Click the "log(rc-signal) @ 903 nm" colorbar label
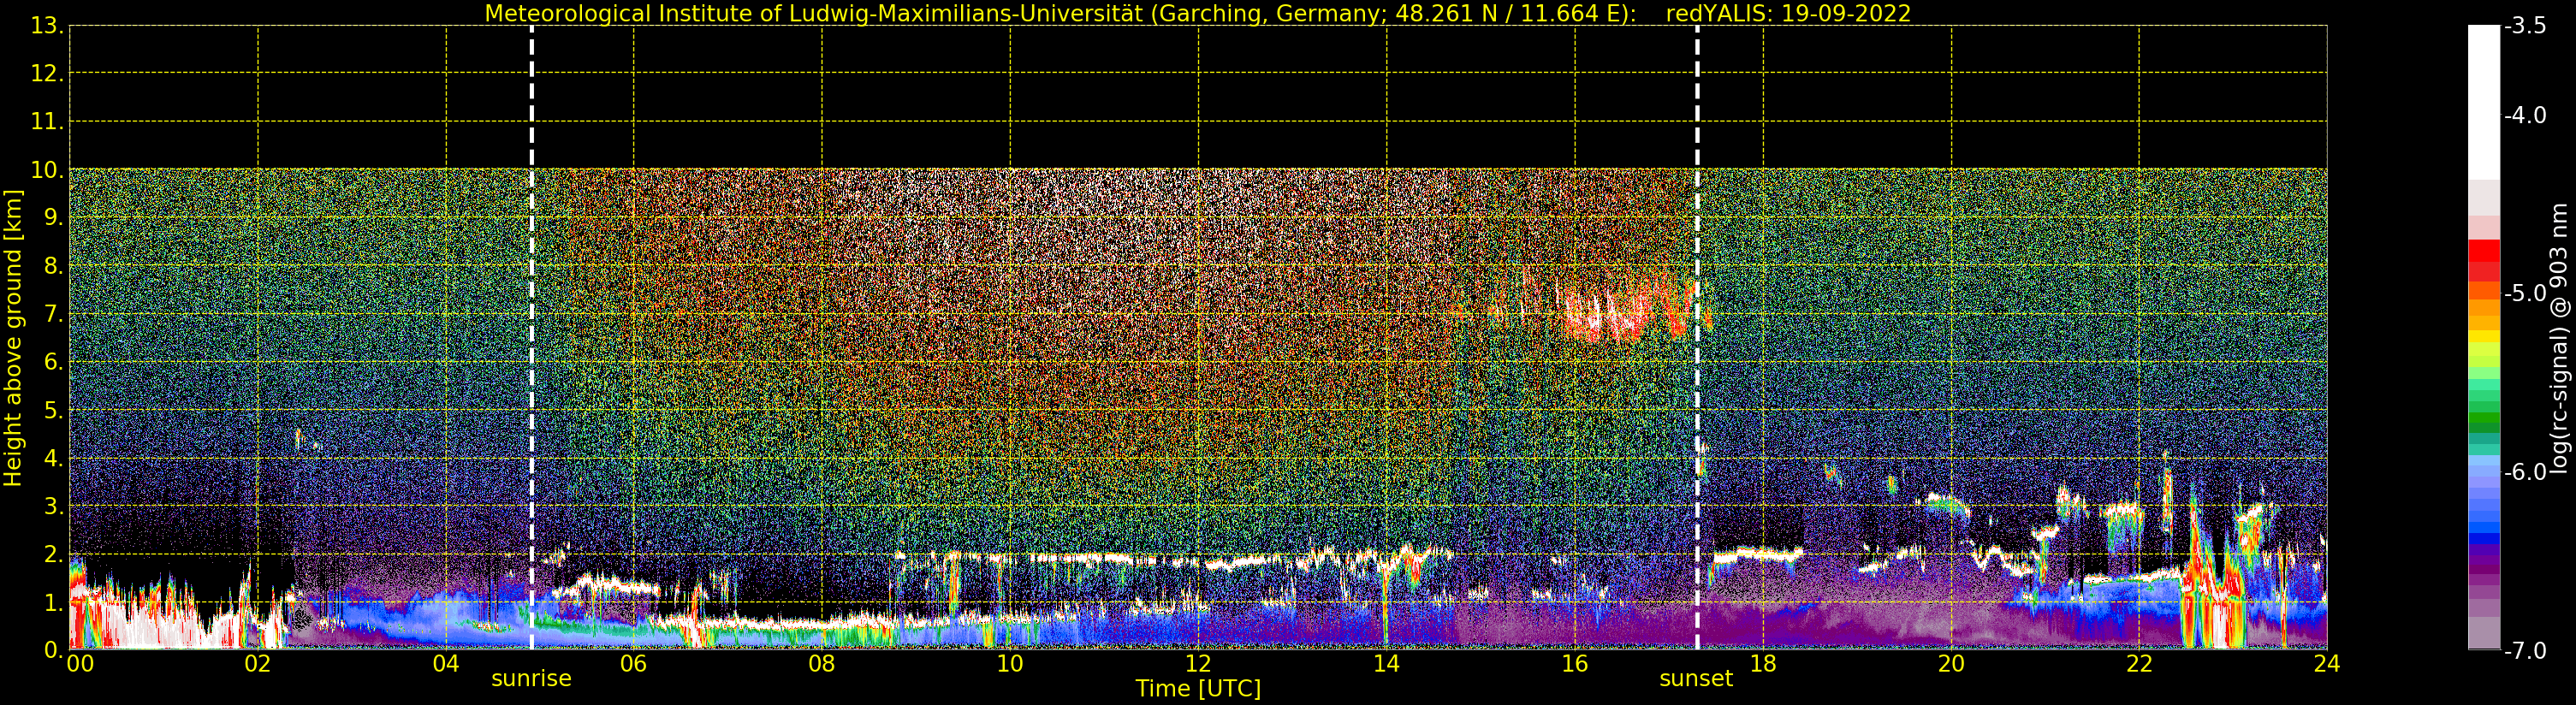This screenshot has width=2576, height=705. [2559, 338]
